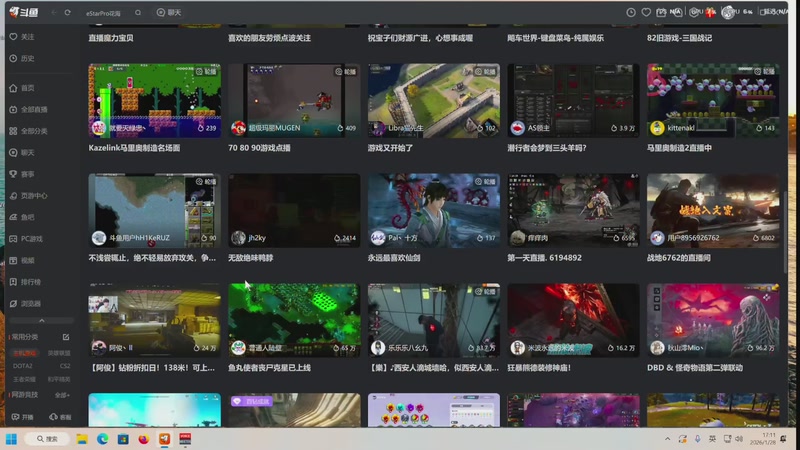Refresh the page with reload icon
This screenshot has width=800, height=450.
67,12
